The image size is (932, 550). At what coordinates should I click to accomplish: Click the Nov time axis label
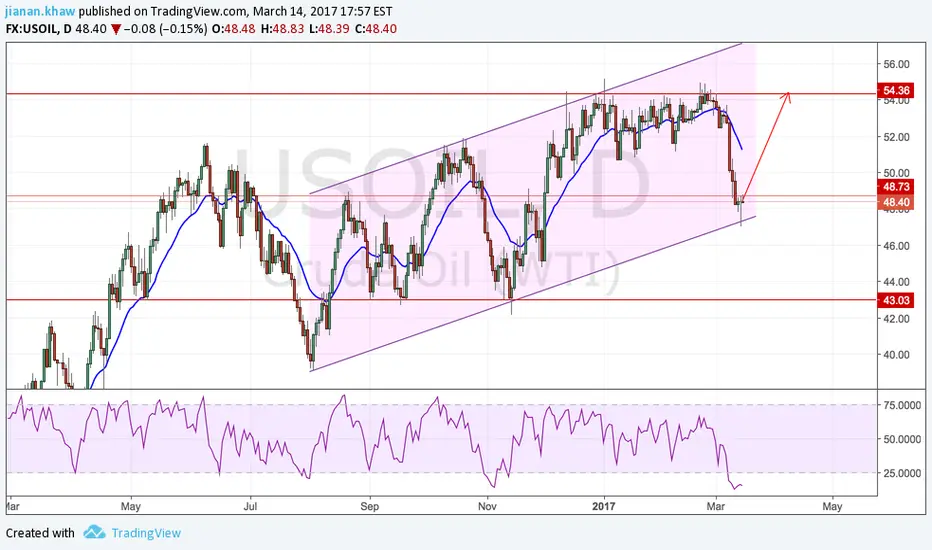487,507
